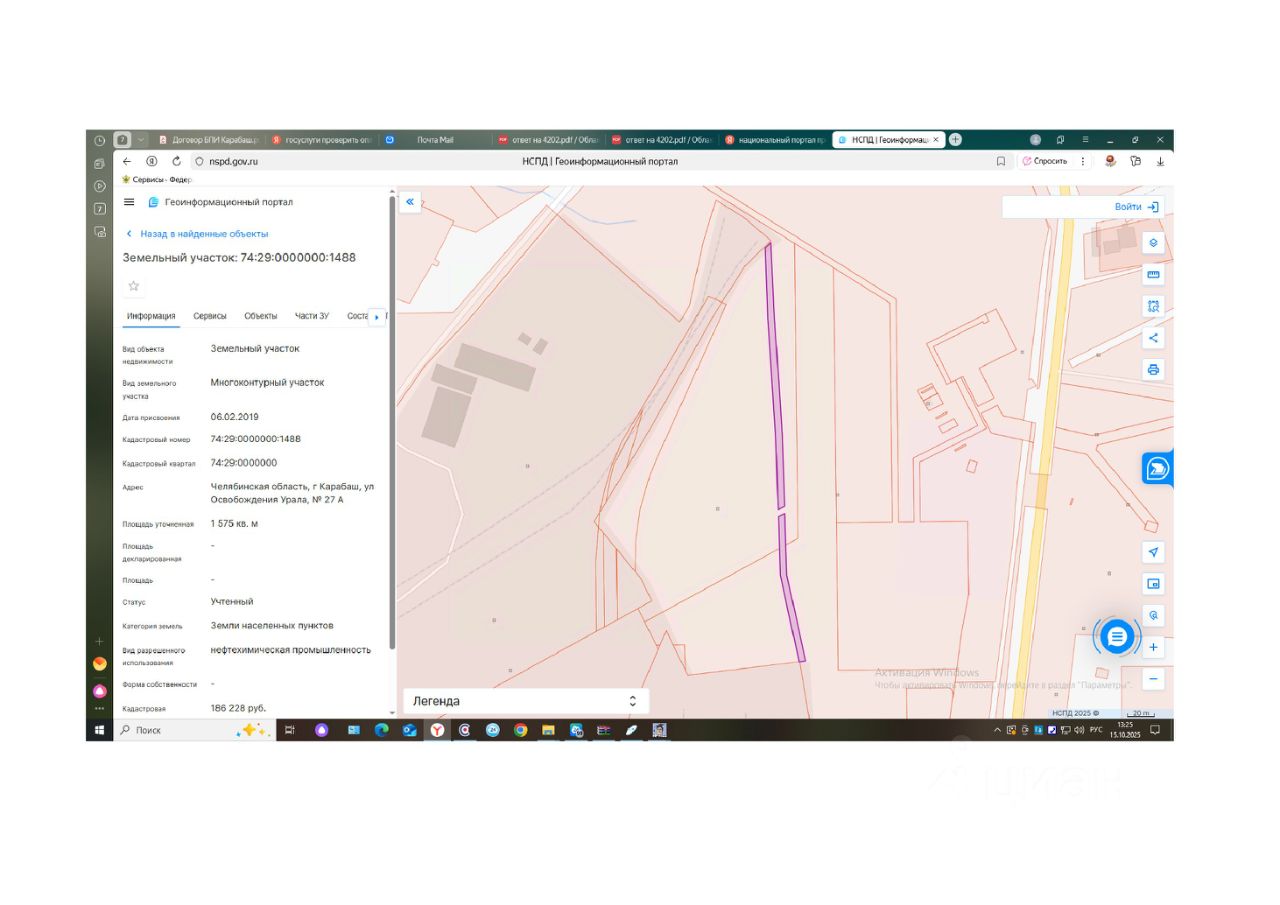
Task: Click the address value Челябинская область
Action: click(292, 493)
